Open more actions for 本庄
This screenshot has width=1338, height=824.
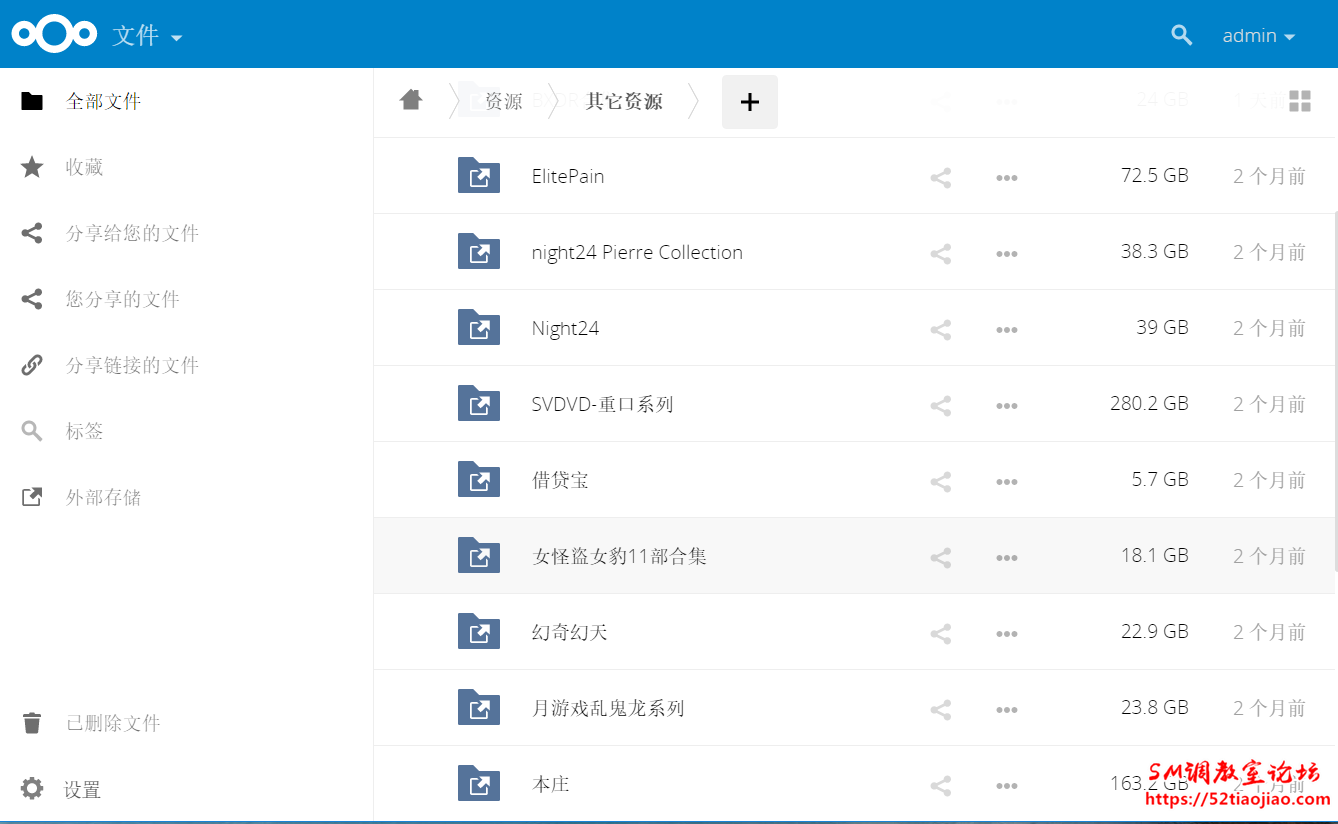(1007, 786)
